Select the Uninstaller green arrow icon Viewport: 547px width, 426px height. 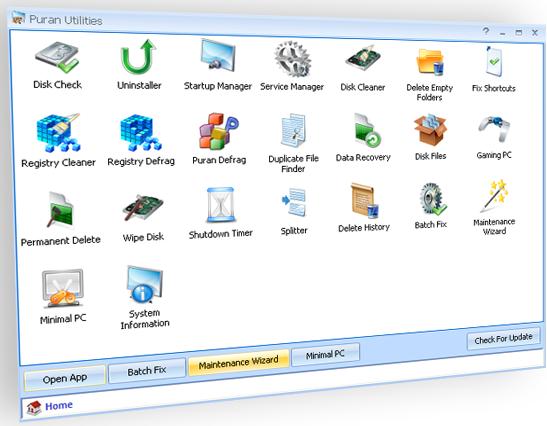coord(138,57)
